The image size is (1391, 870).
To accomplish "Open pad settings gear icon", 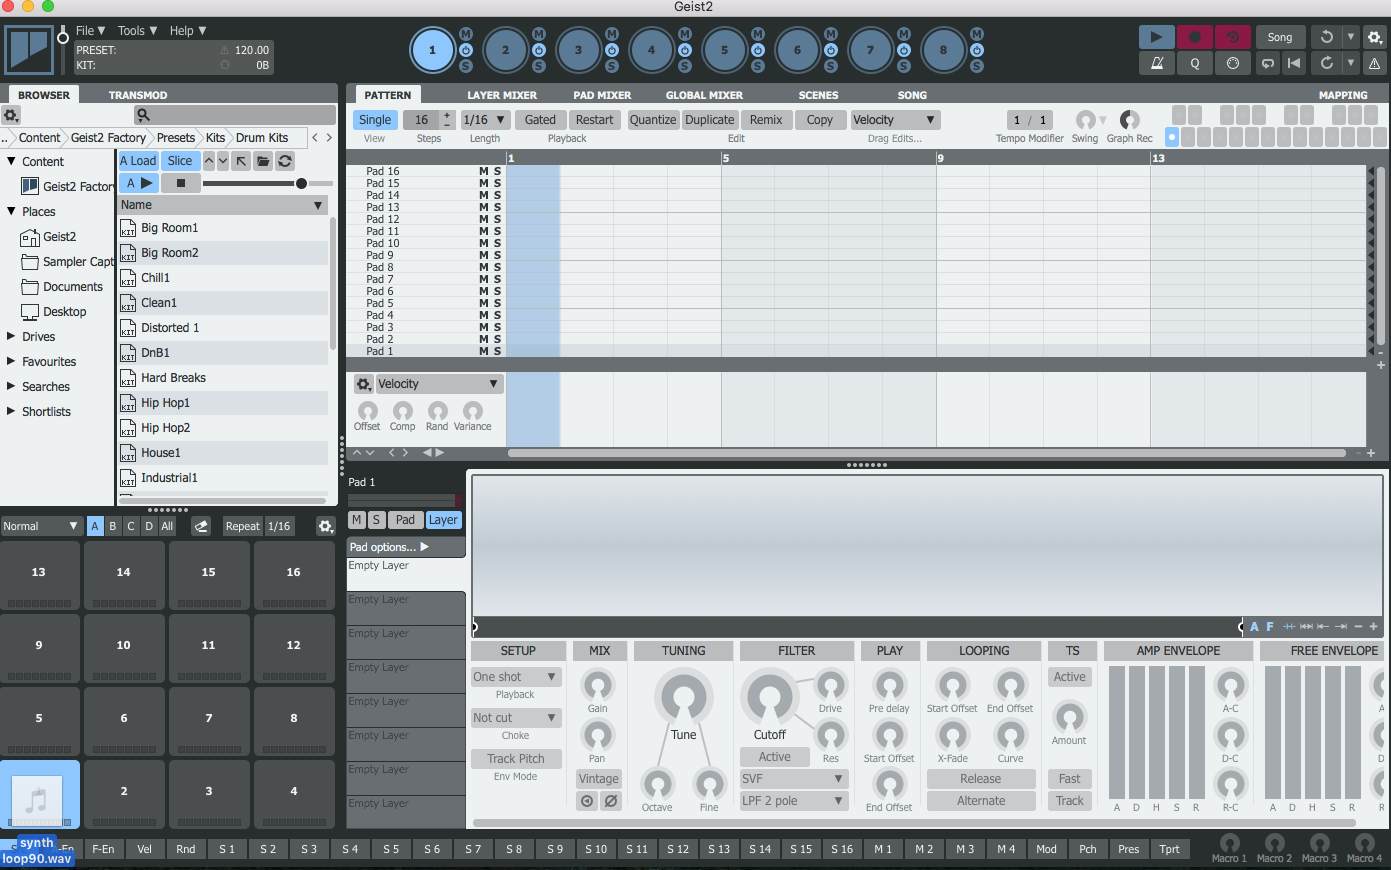I will pos(325,526).
